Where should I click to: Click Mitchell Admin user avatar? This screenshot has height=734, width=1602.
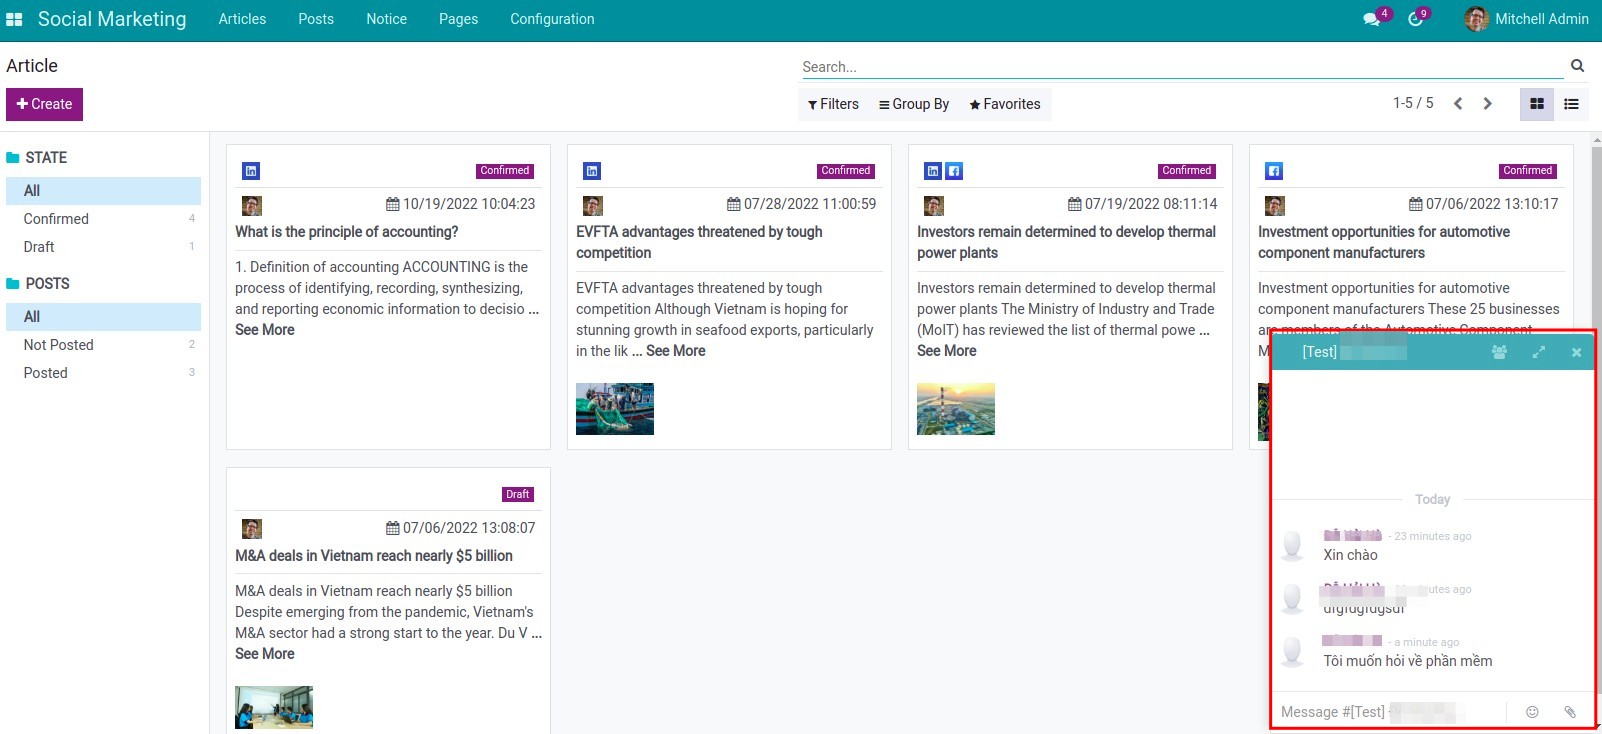(x=1477, y=19)
